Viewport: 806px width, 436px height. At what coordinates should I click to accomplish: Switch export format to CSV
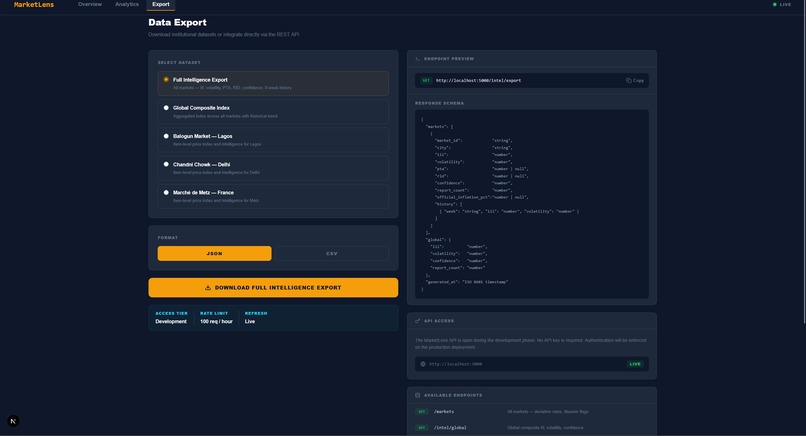click(332, 253)
